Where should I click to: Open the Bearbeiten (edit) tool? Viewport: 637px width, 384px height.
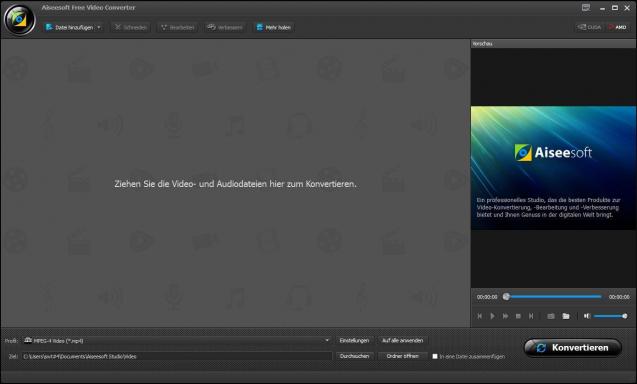tap(178, 27)
